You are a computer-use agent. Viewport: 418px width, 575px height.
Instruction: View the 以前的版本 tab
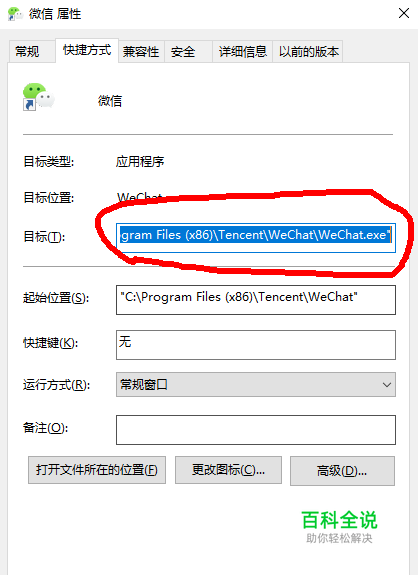[308, 51]
